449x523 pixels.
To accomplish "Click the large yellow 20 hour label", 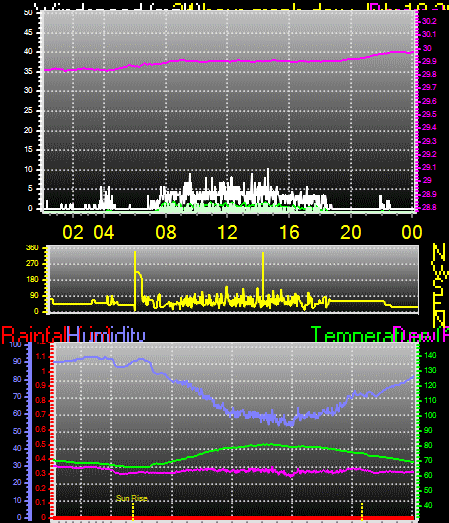I will [x=351, y=232].
